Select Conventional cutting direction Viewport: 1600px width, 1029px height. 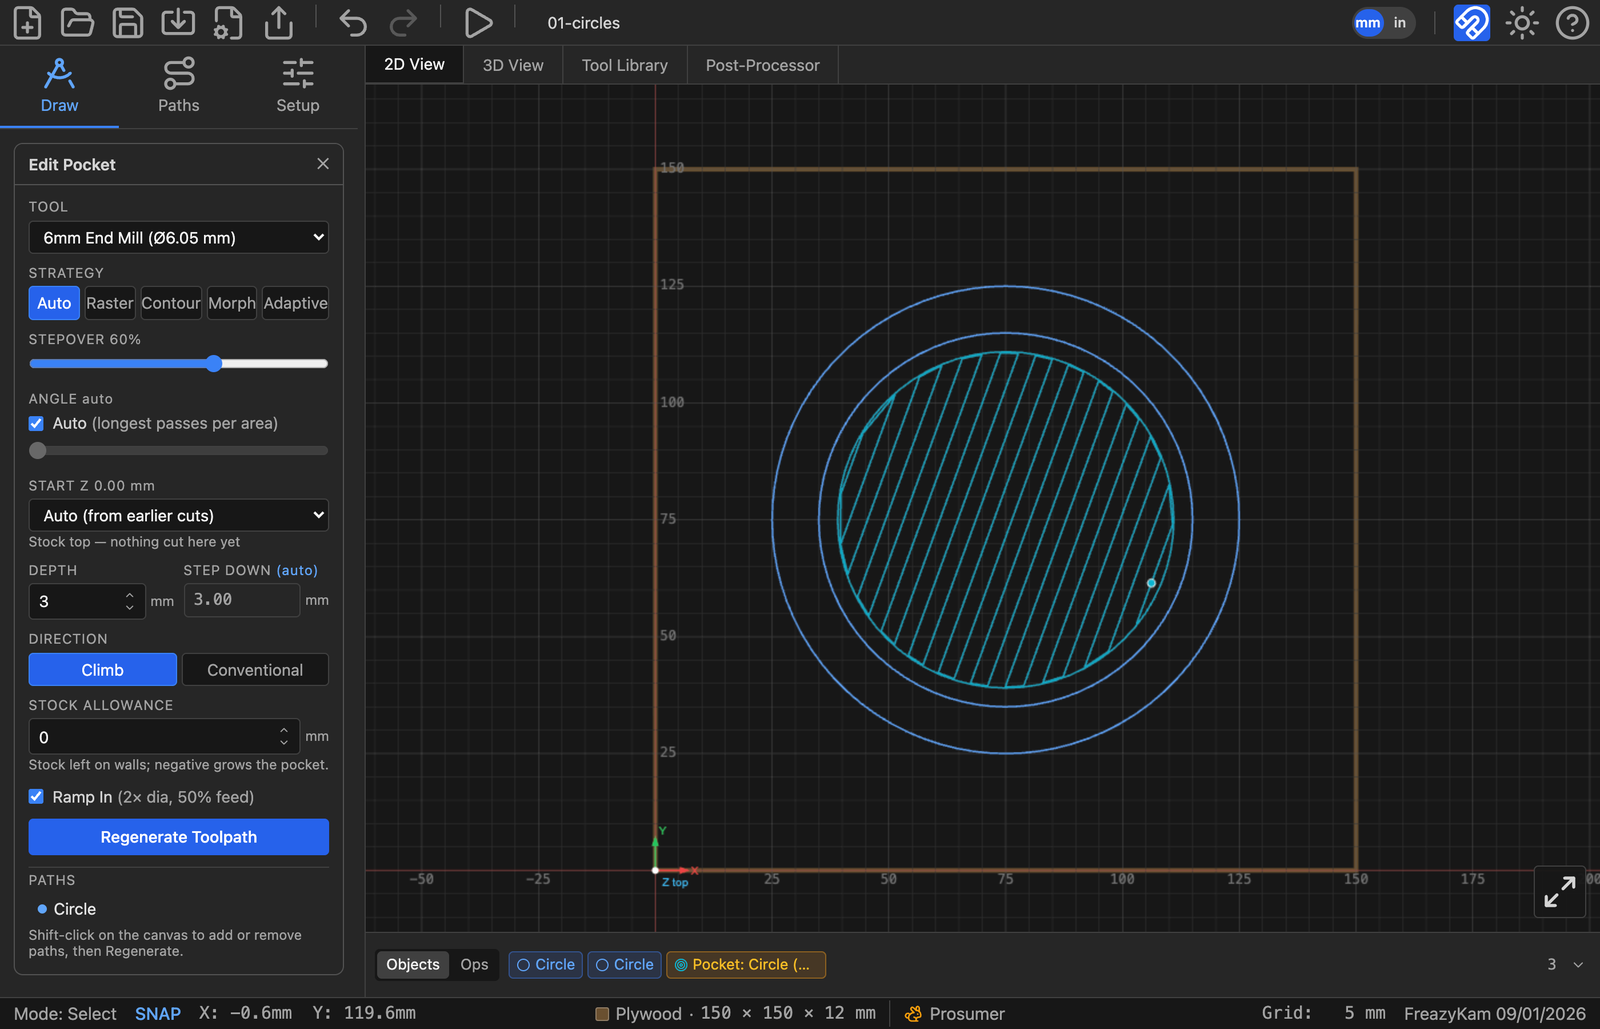pos(255,670)
